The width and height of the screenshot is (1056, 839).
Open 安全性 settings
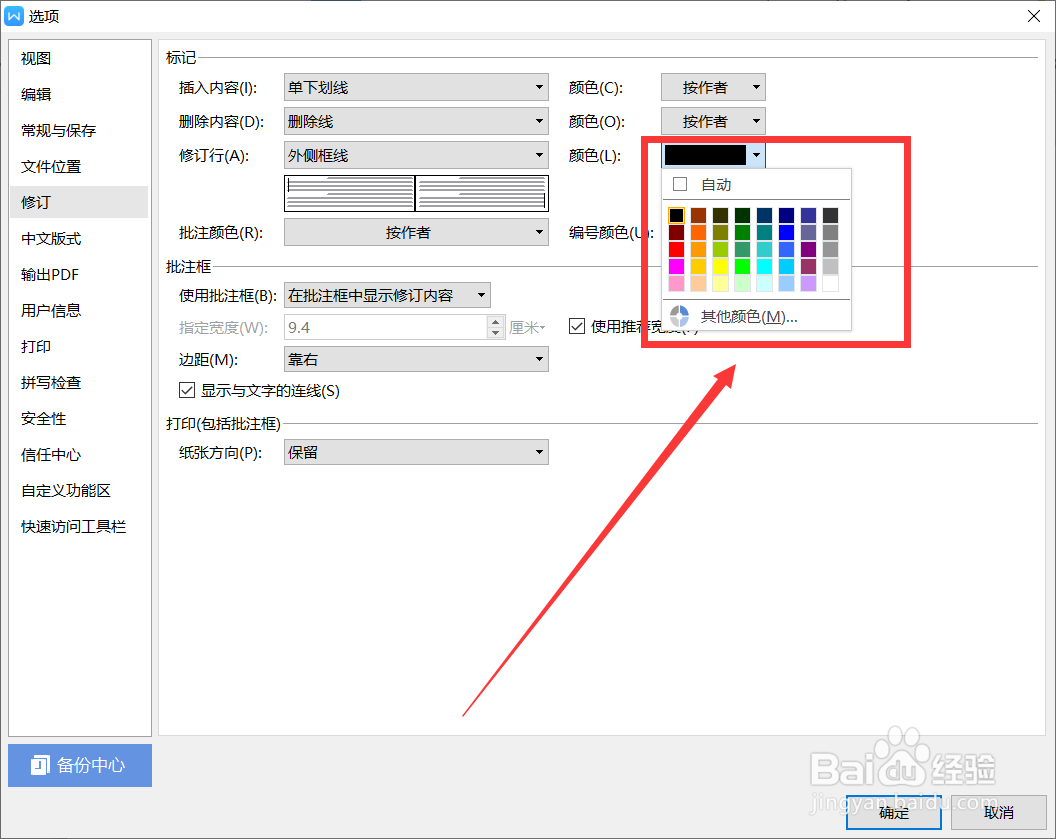point(79,419)
